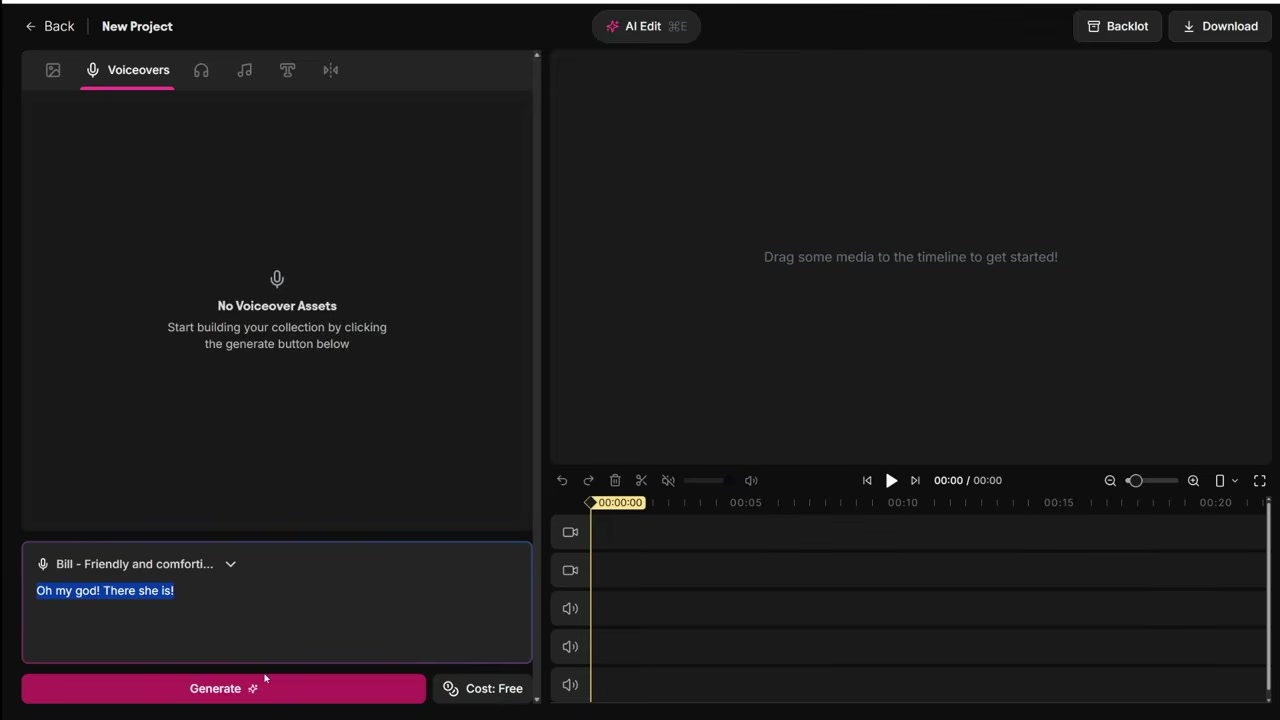Zoom out the timeline

[1110, 481]
